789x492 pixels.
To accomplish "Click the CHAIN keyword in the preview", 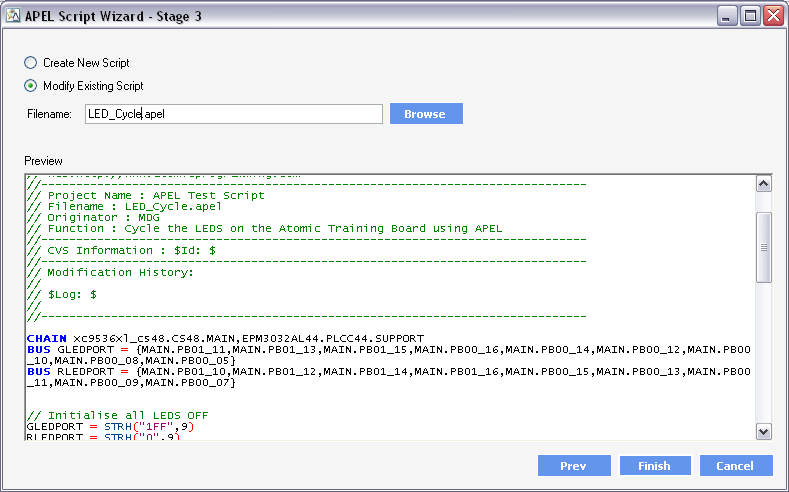I will (x=47, y=338).
